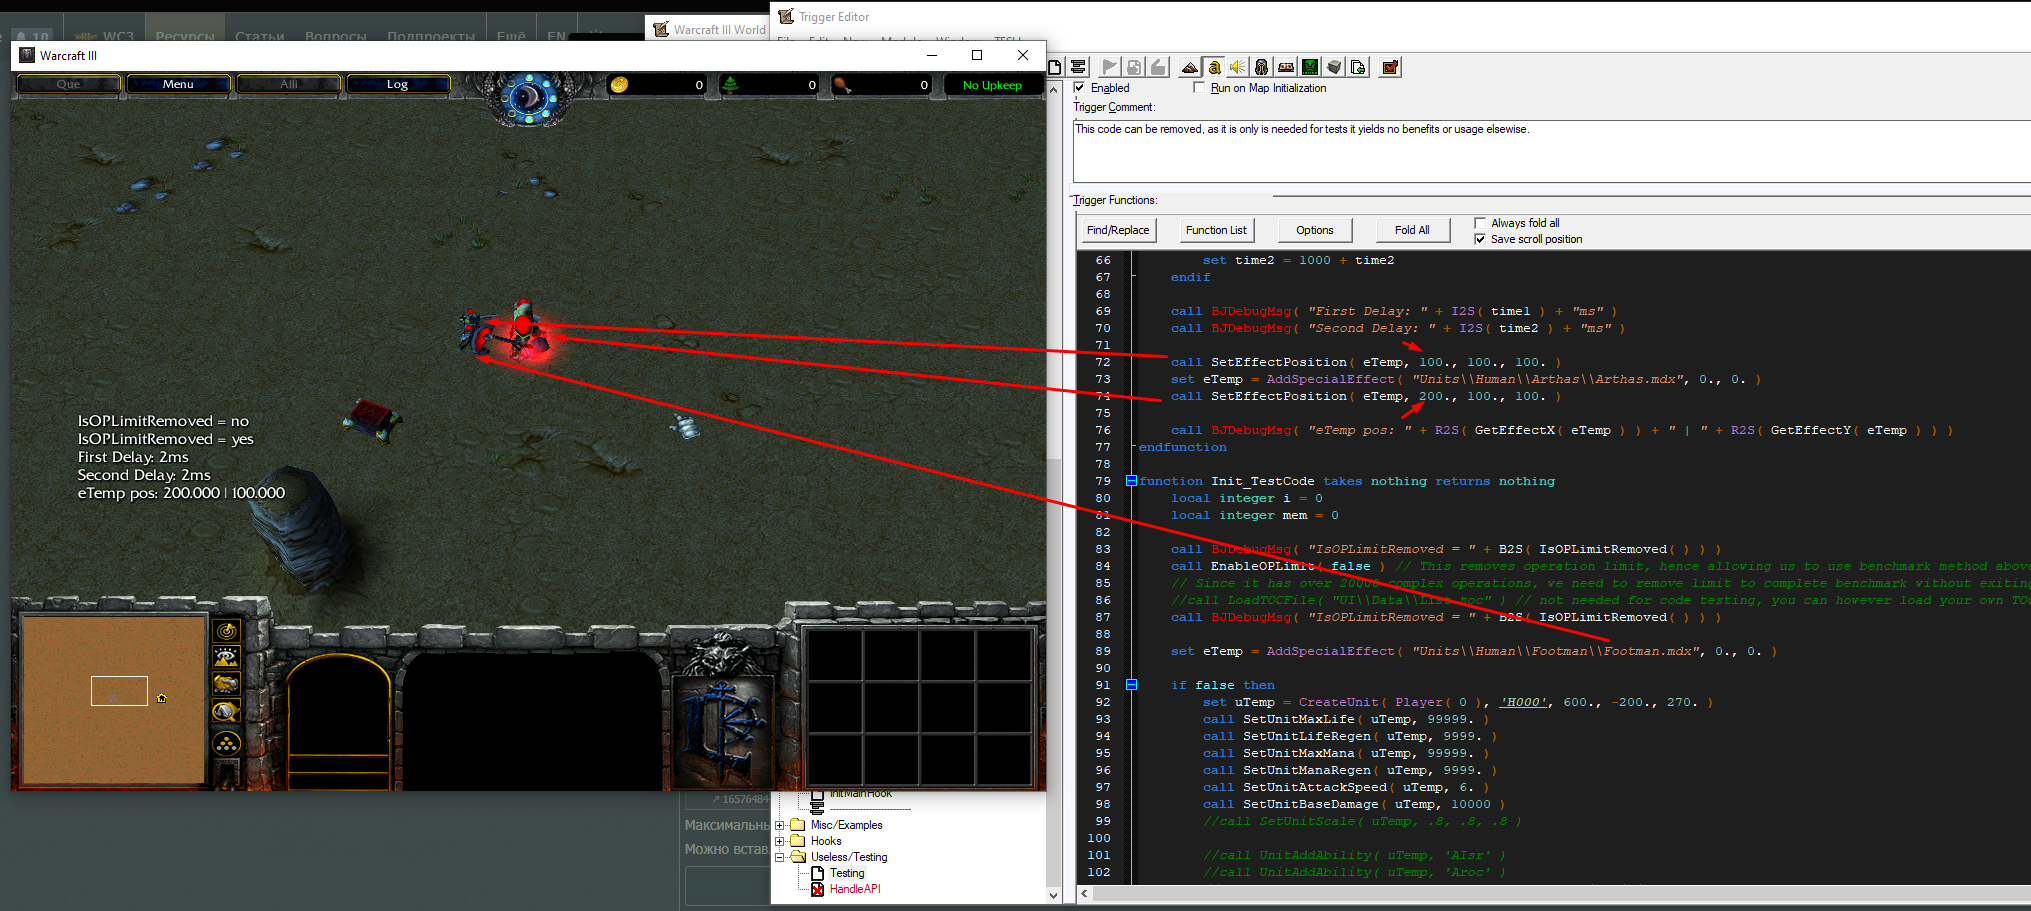2031x911 pixels.
Task: Click the gold coin resource icon
Action: click(x=619, y=85)
